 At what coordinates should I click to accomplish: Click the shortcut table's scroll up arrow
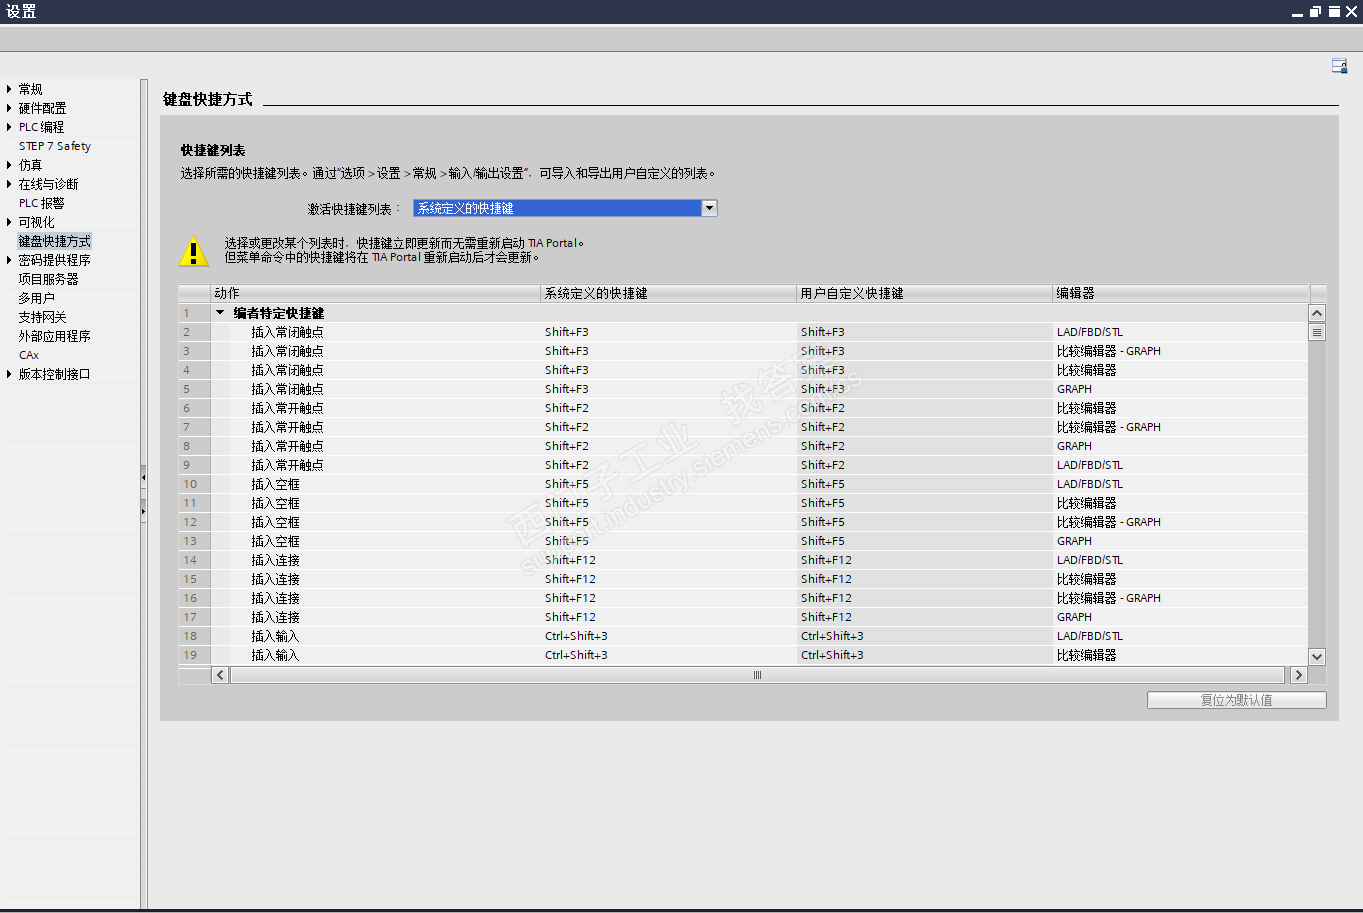pyautogui.click(x=1317, y=313)
